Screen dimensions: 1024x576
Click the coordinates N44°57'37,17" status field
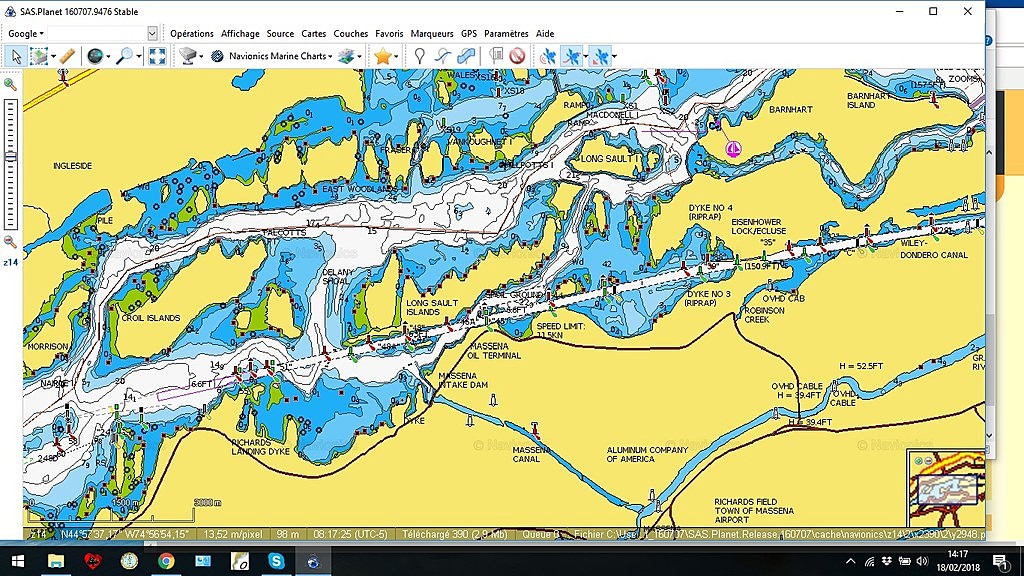point(124,534)
